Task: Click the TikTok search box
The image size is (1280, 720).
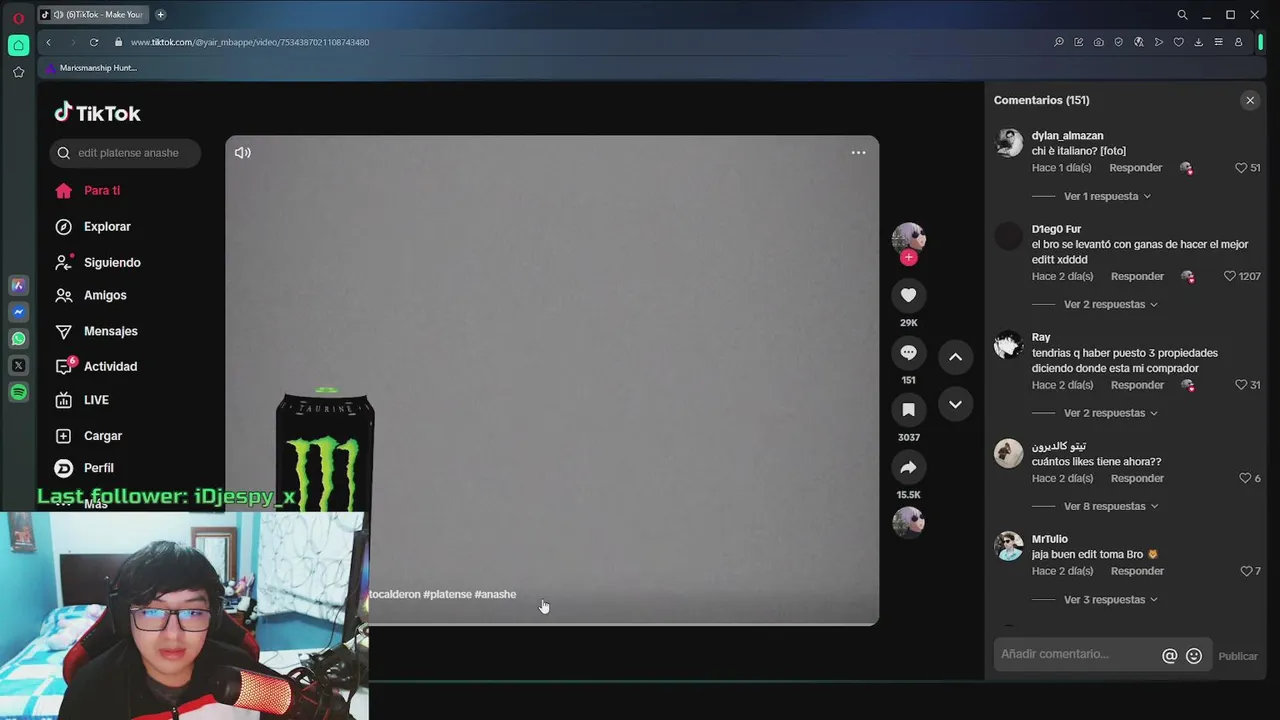Action: (x=125, y=153)
